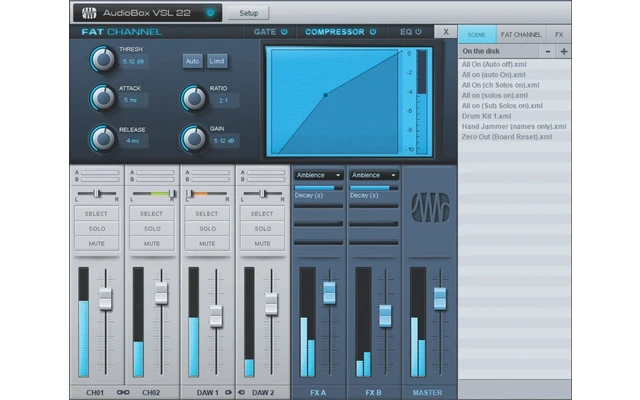Screen dimensions: 640x400
Task: Adjust FX B Decay slider
Action: (x=374, y=188)
